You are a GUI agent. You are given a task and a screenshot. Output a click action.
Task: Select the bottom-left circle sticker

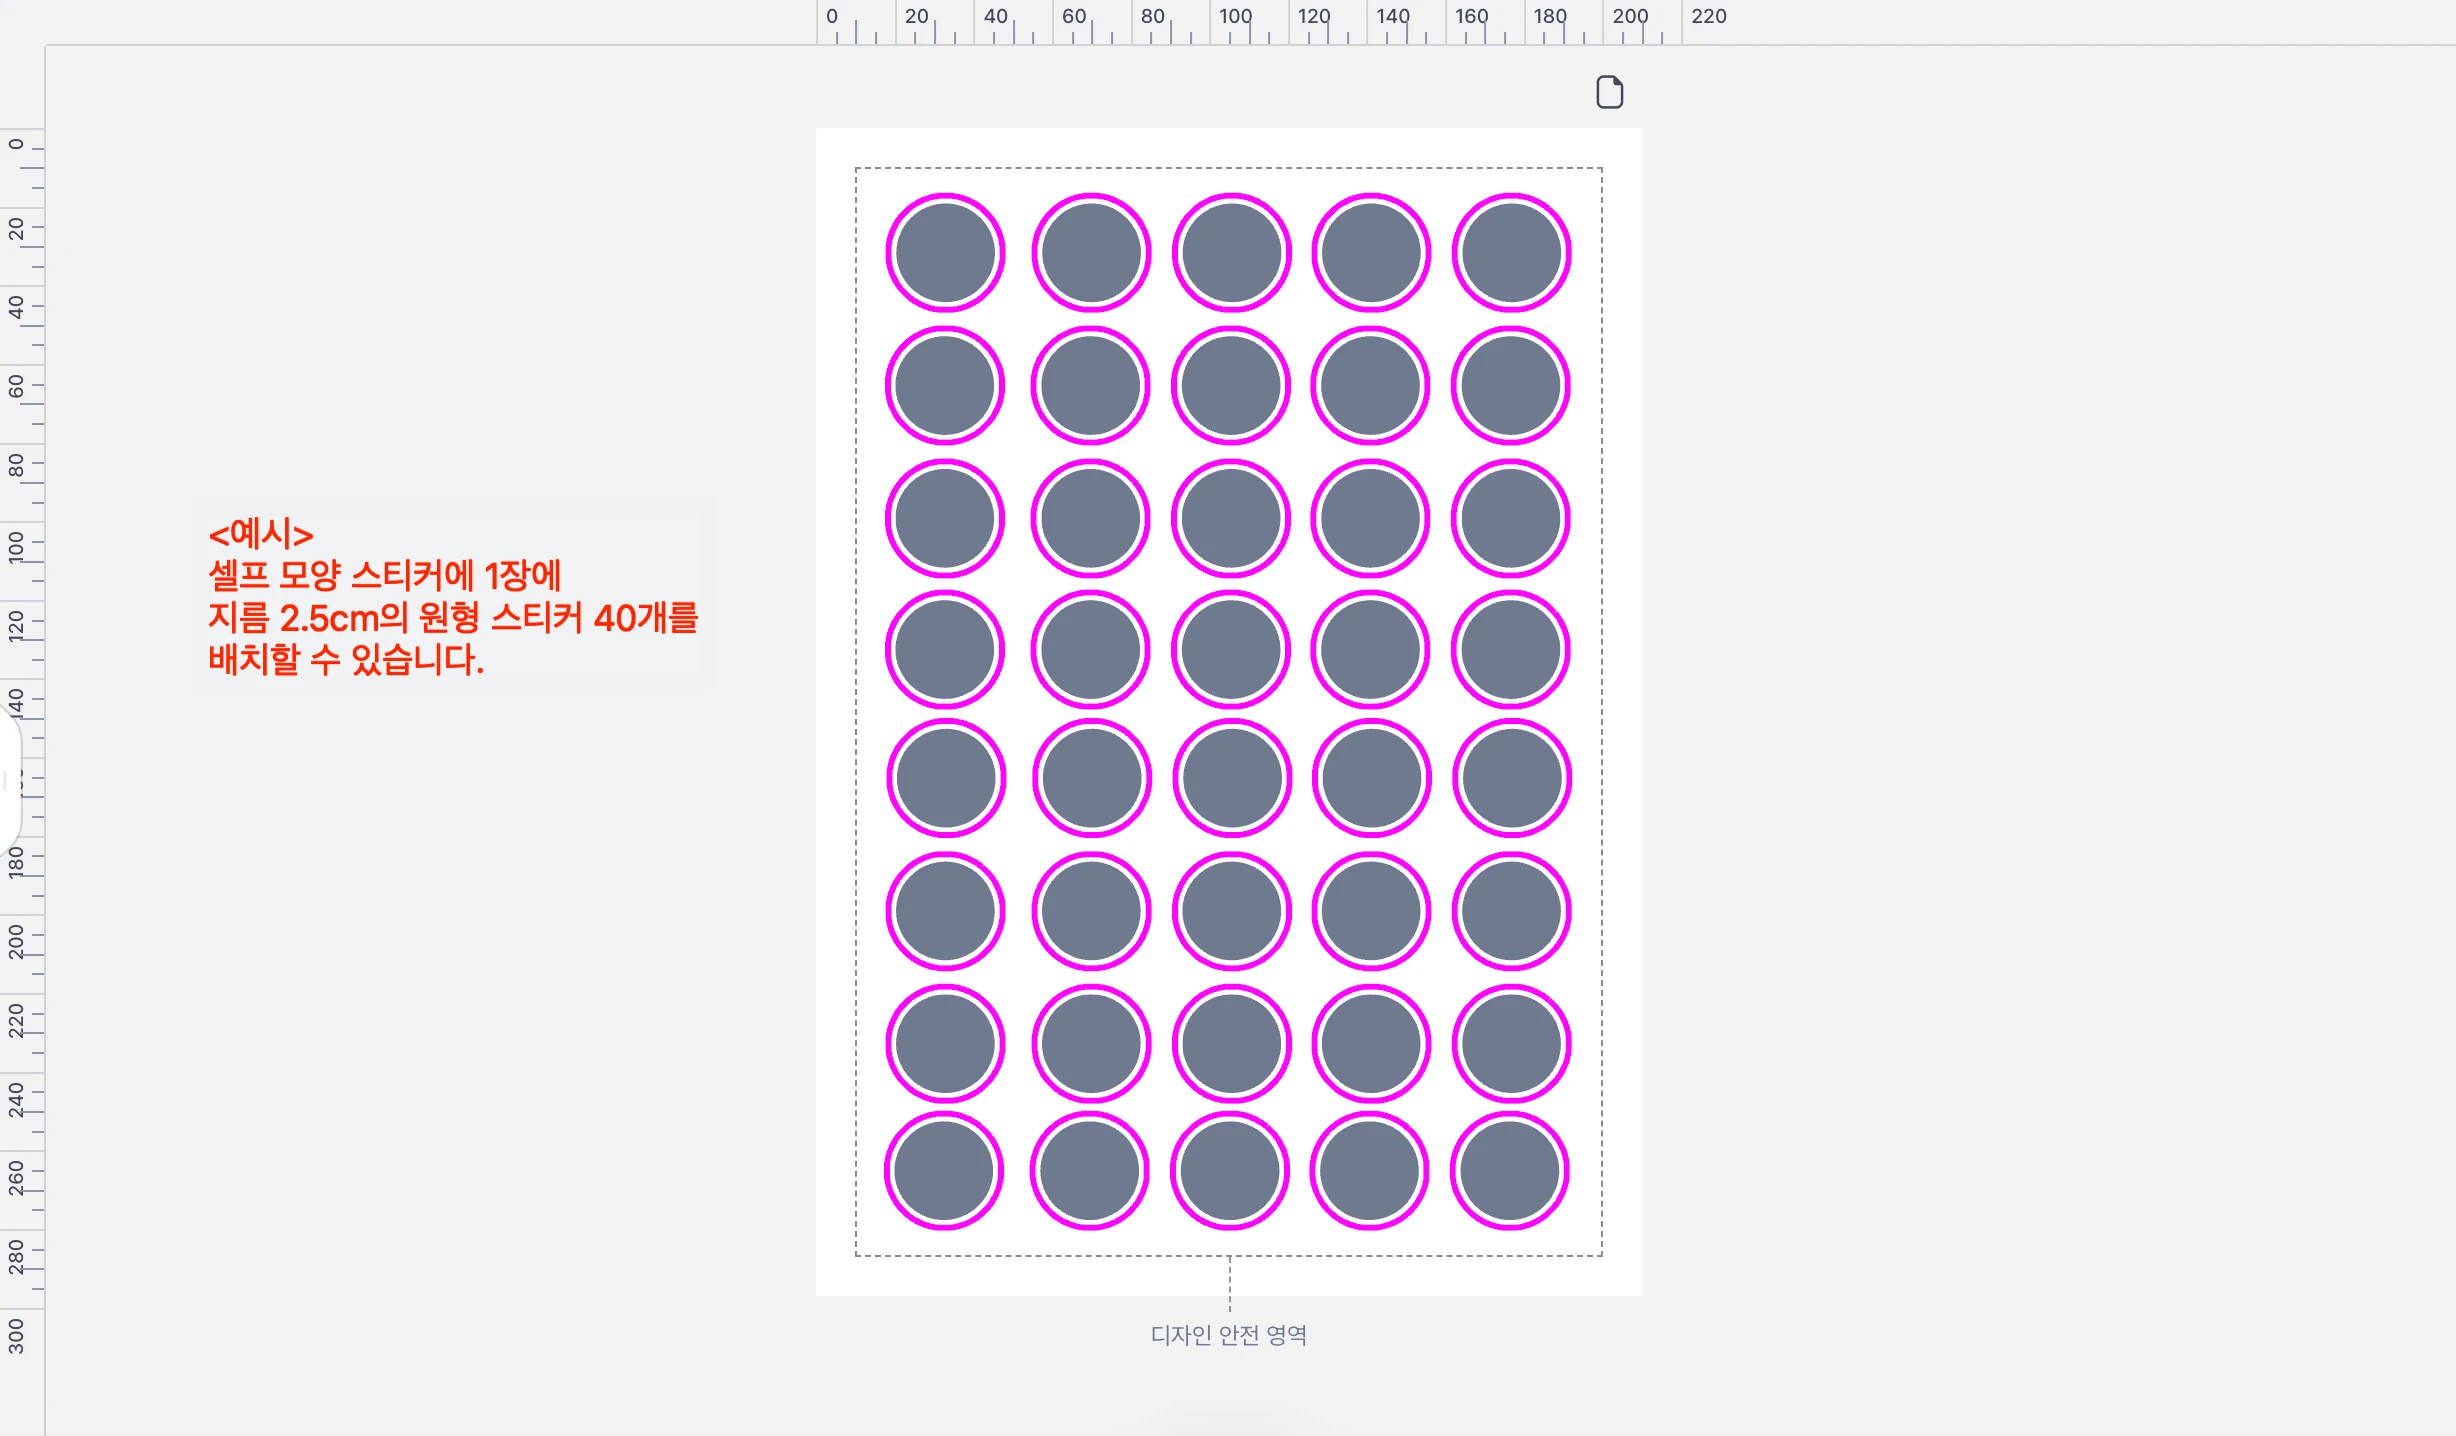(x=944, y=1170)
